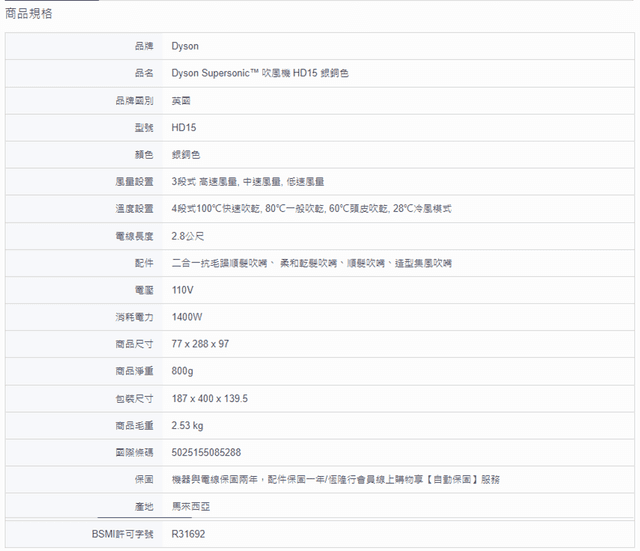
Task: Click the 溫度設置 4段式 temperature description
Action: [312, 208]
